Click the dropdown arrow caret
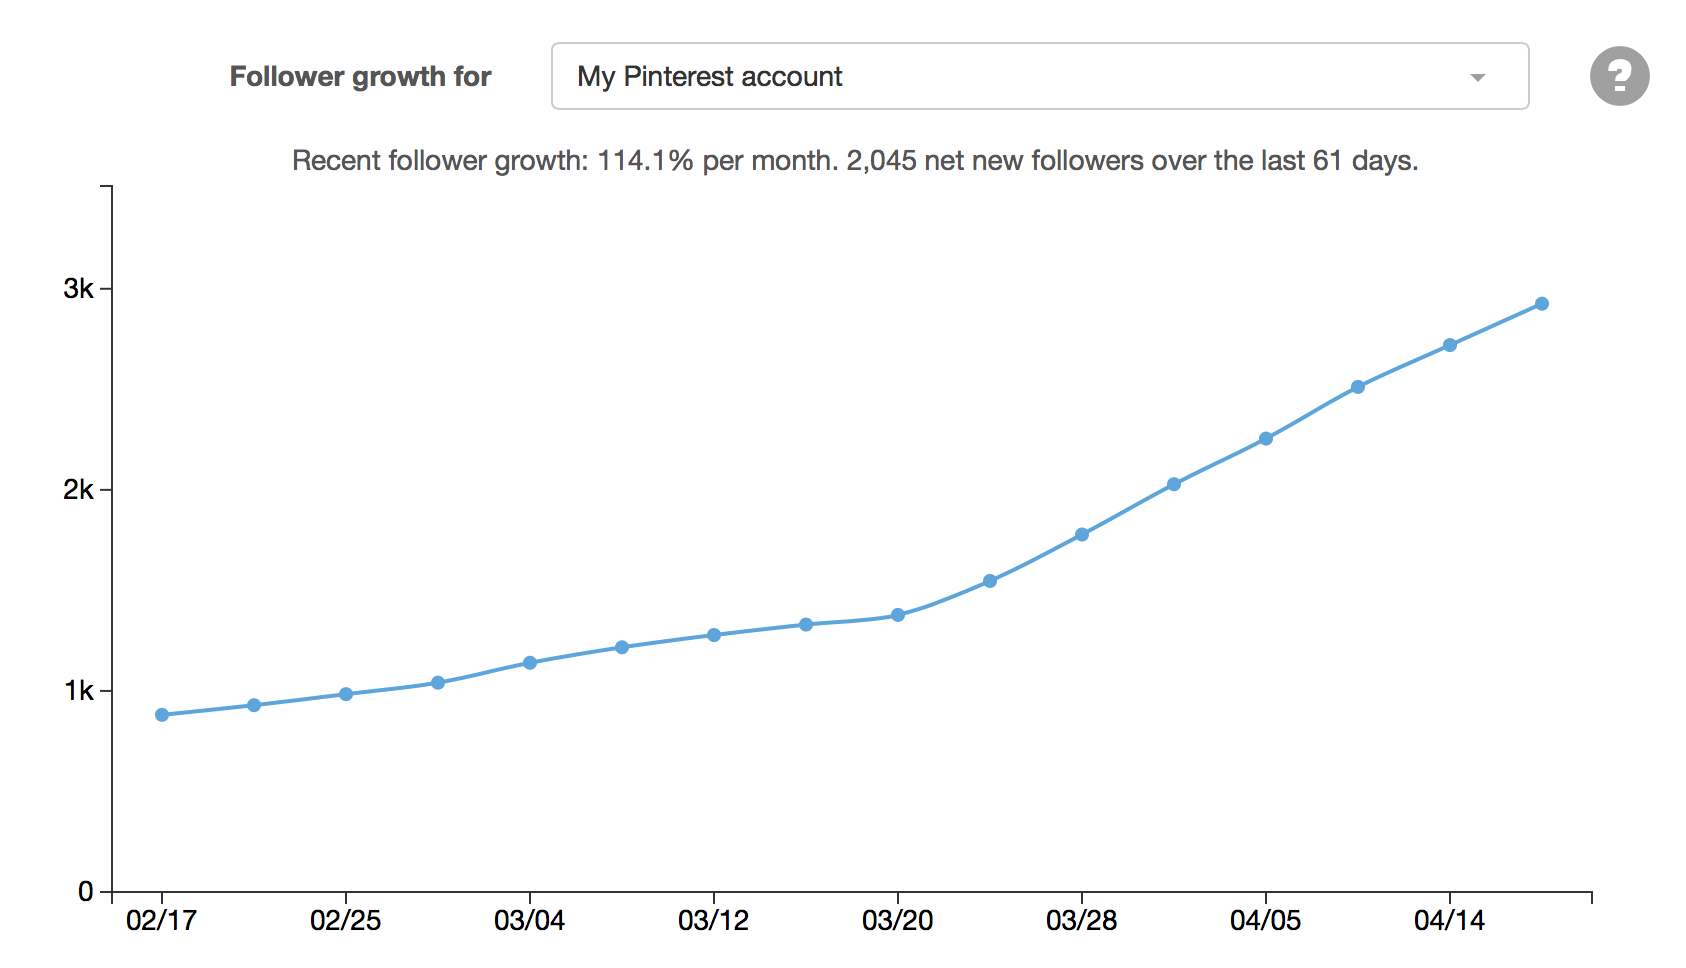The width and height of the screenshot is (1686, 968). coord(1477,77)
